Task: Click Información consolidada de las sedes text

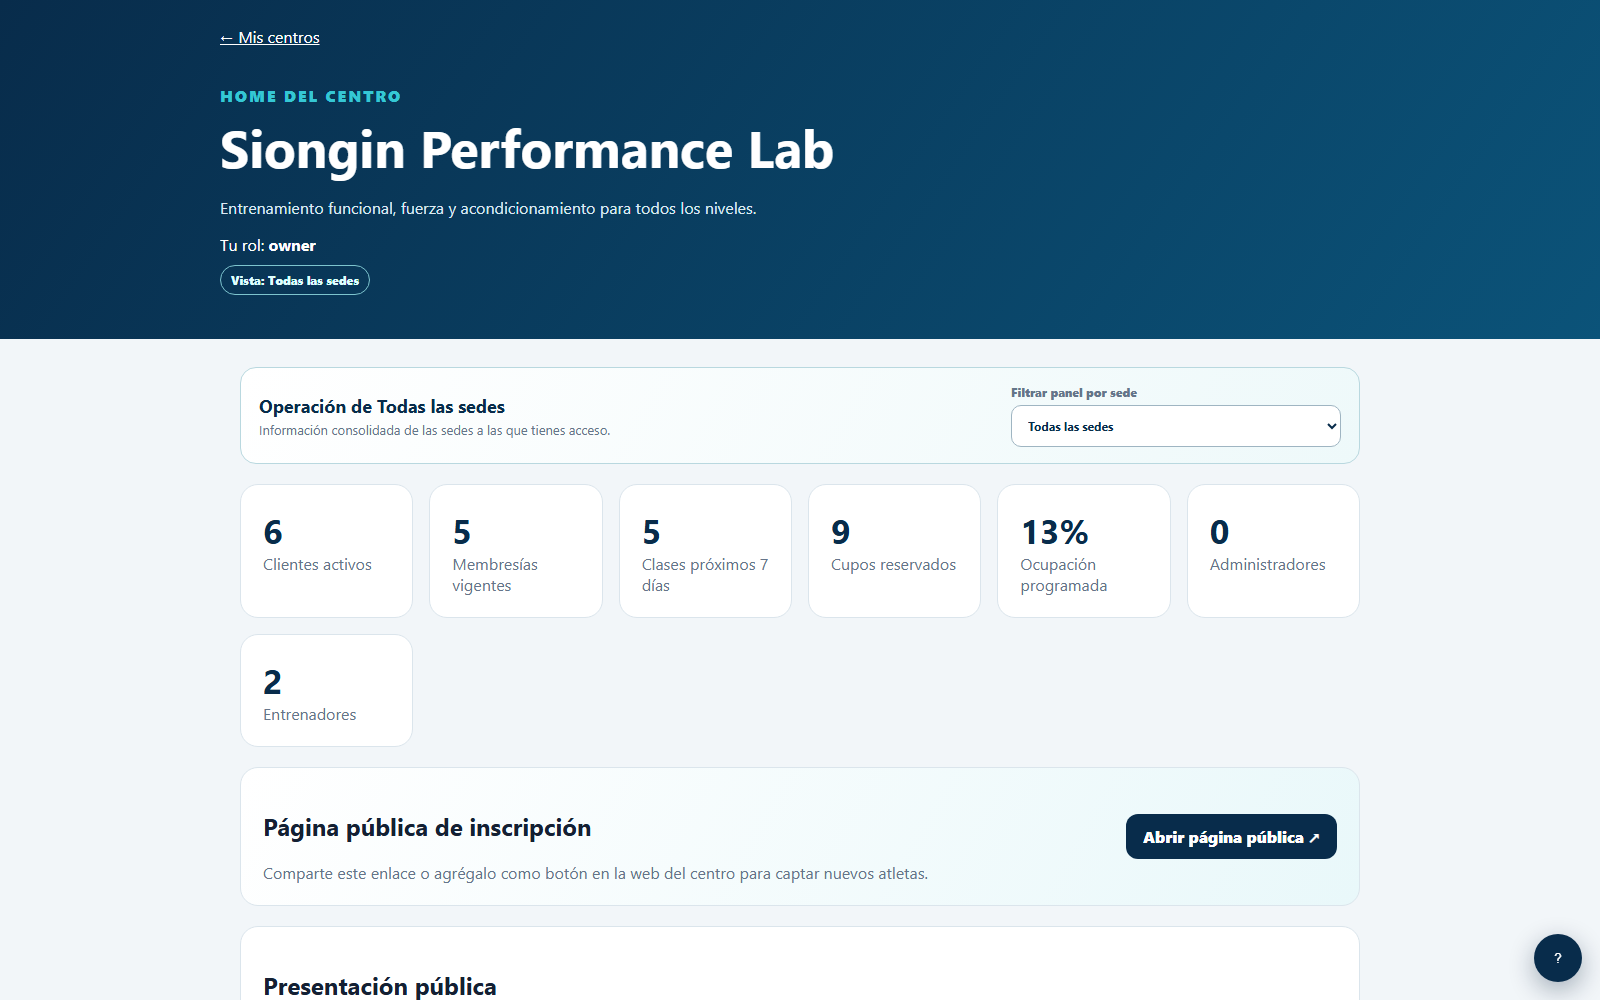Action: (434, 431)
